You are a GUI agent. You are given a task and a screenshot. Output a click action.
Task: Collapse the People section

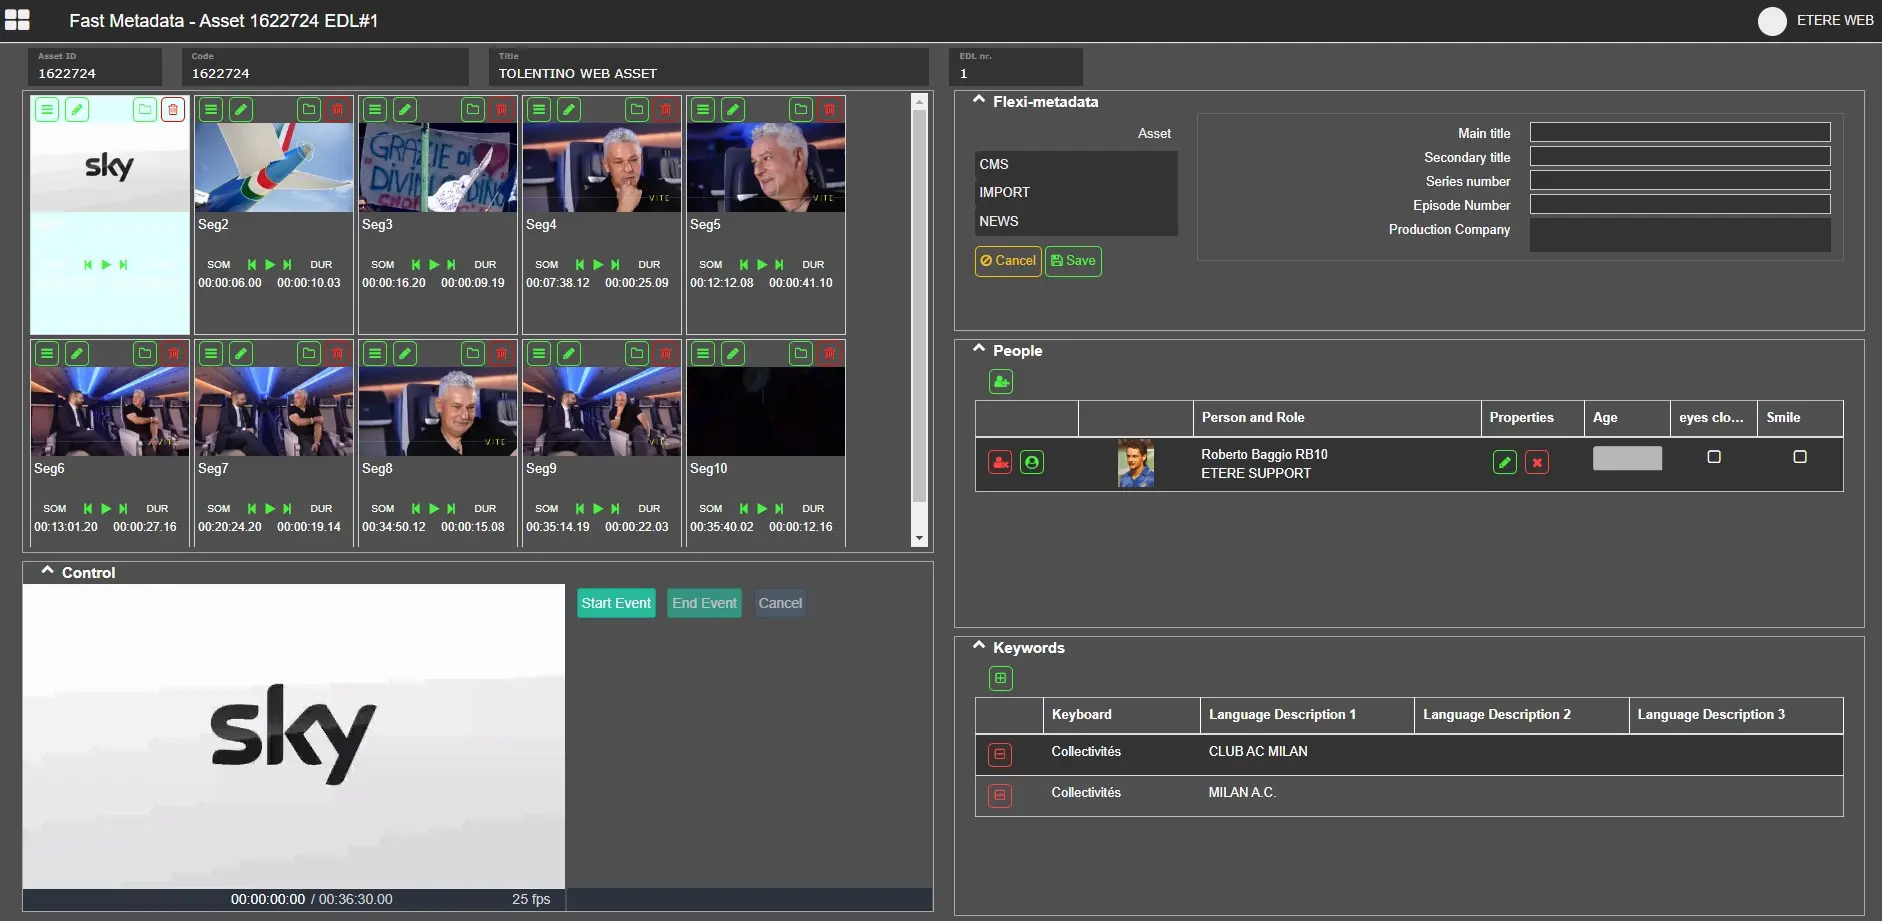(x=979, y=350)
